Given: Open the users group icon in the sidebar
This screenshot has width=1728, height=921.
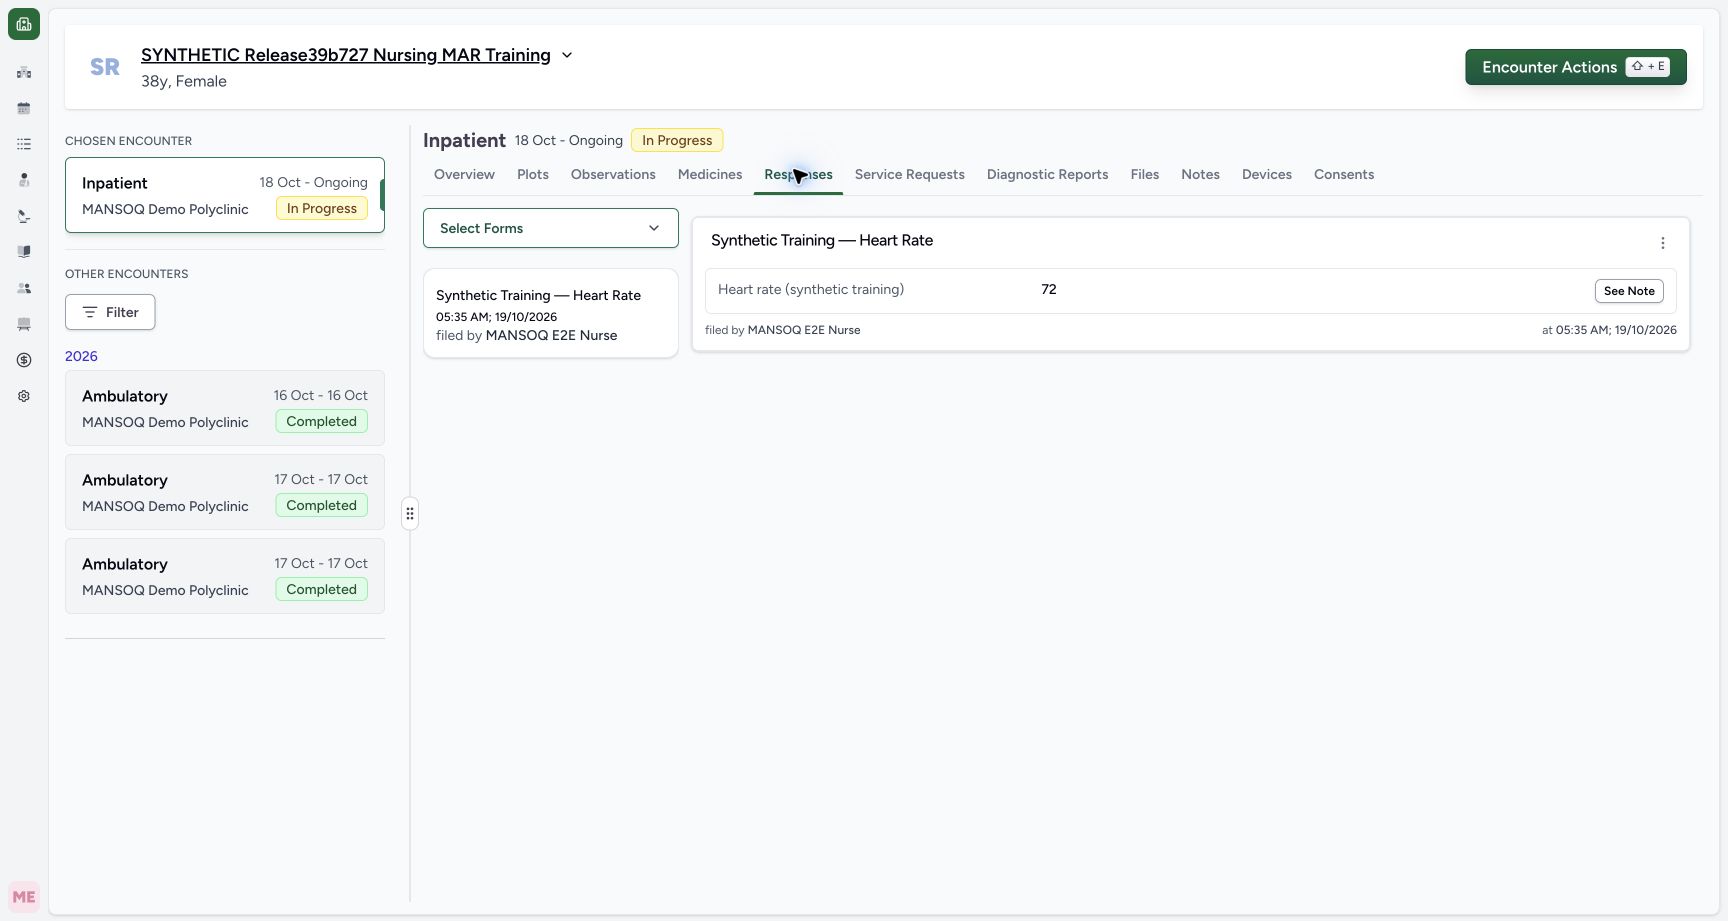Looking at the screenshot, I should 24,288.
